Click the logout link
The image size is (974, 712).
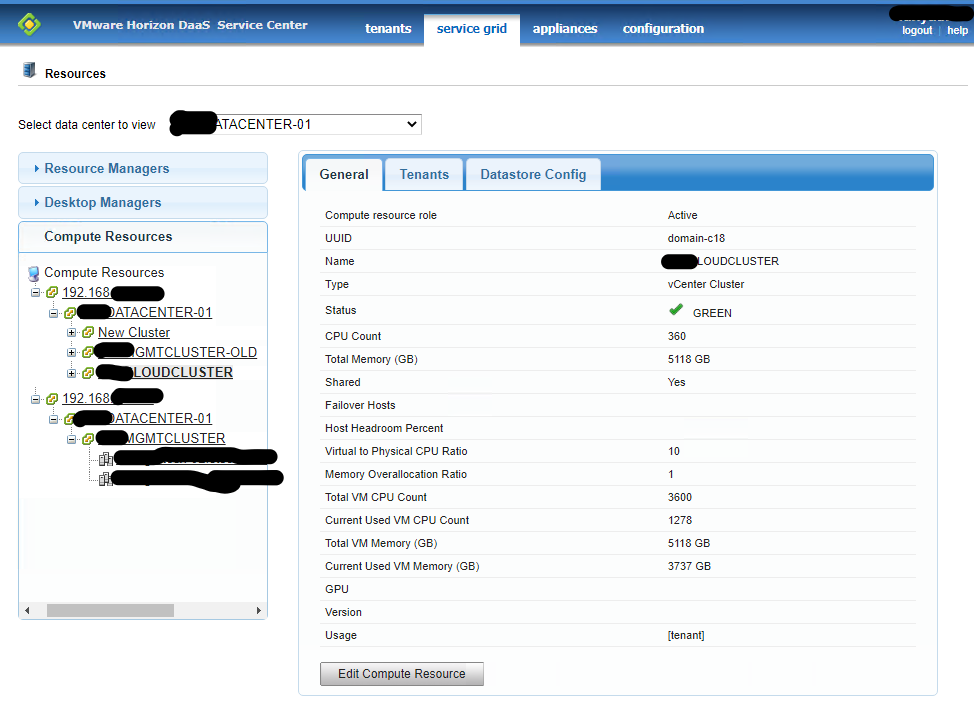pyautogui.click(x=917, y=30)
